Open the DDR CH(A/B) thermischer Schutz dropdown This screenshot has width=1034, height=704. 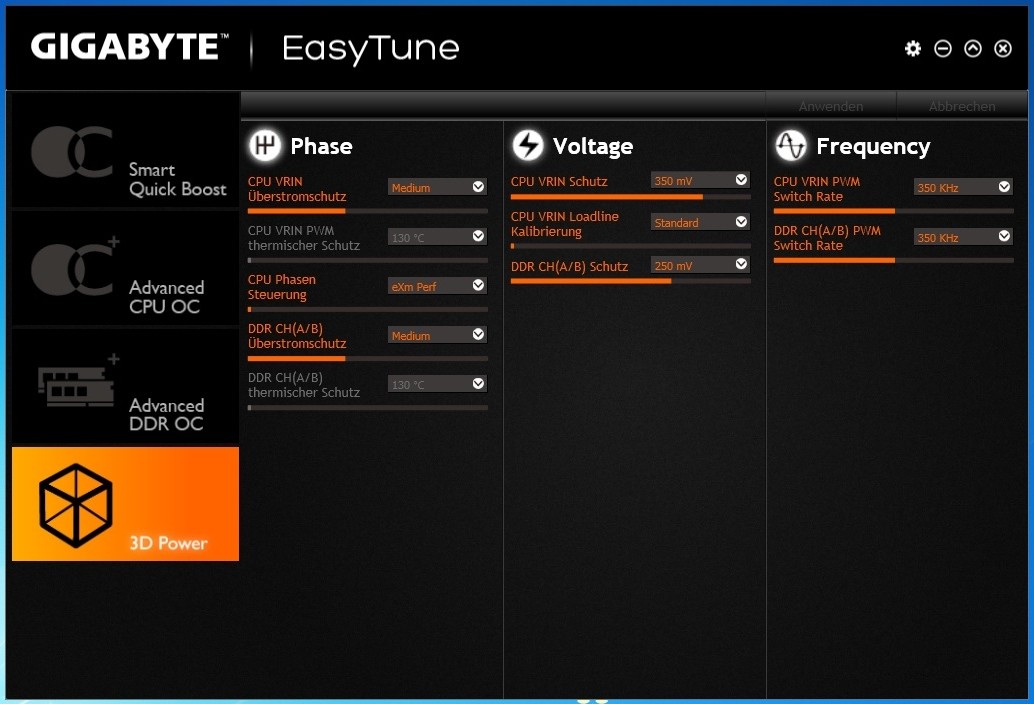pyautogui.click(x=437, y=384)
